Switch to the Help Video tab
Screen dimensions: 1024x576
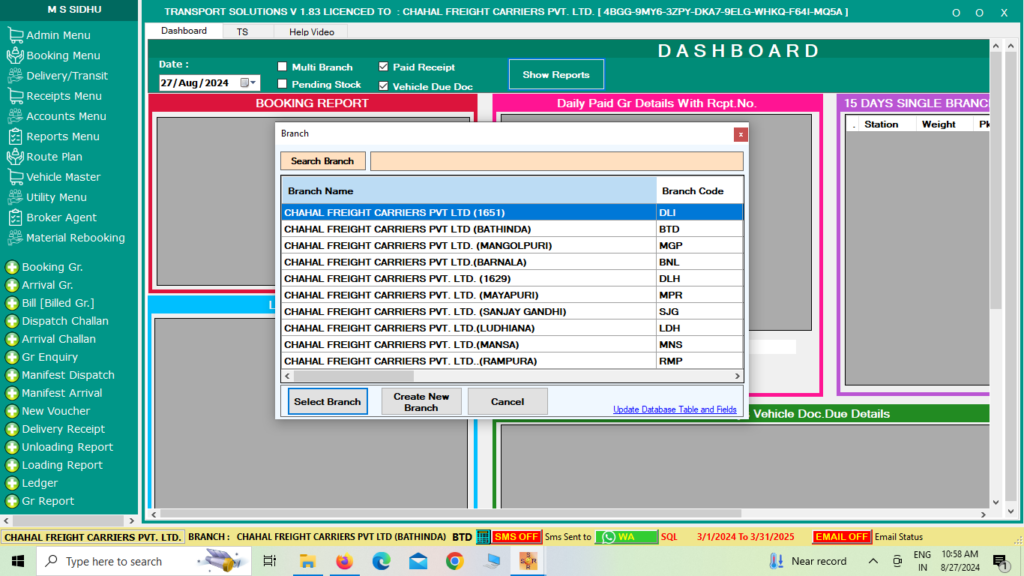coord(312,32)
